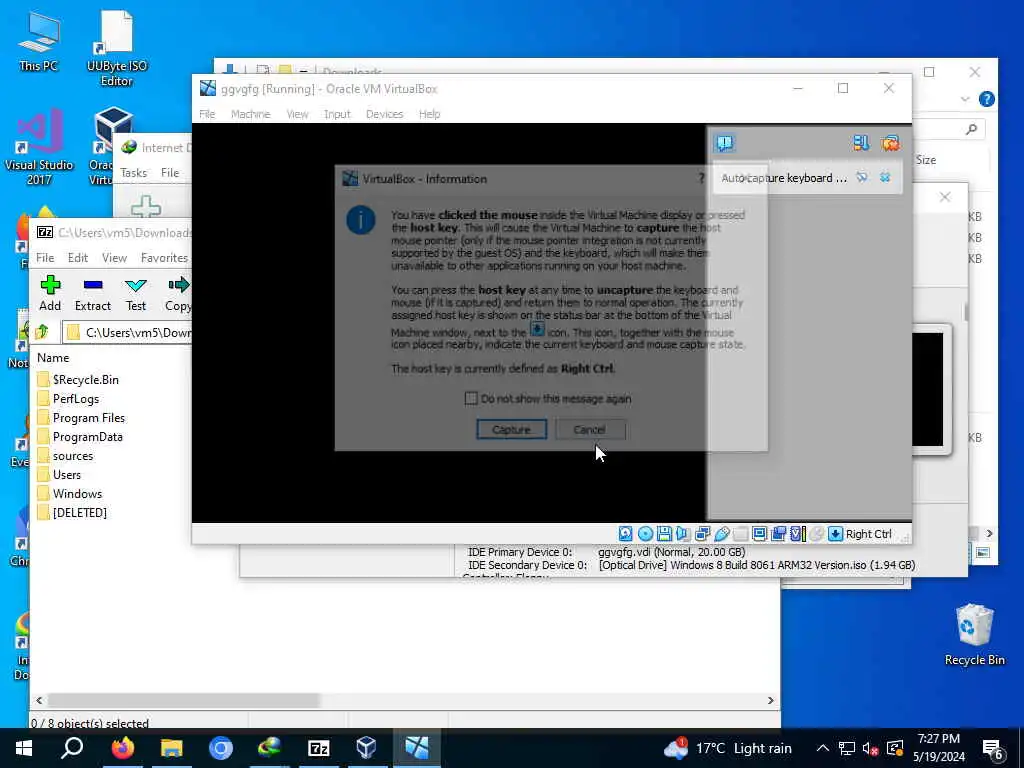This screenshot has width=1024, height=768.
Task: Click the display status bar icon
Action: click(760, 534)
